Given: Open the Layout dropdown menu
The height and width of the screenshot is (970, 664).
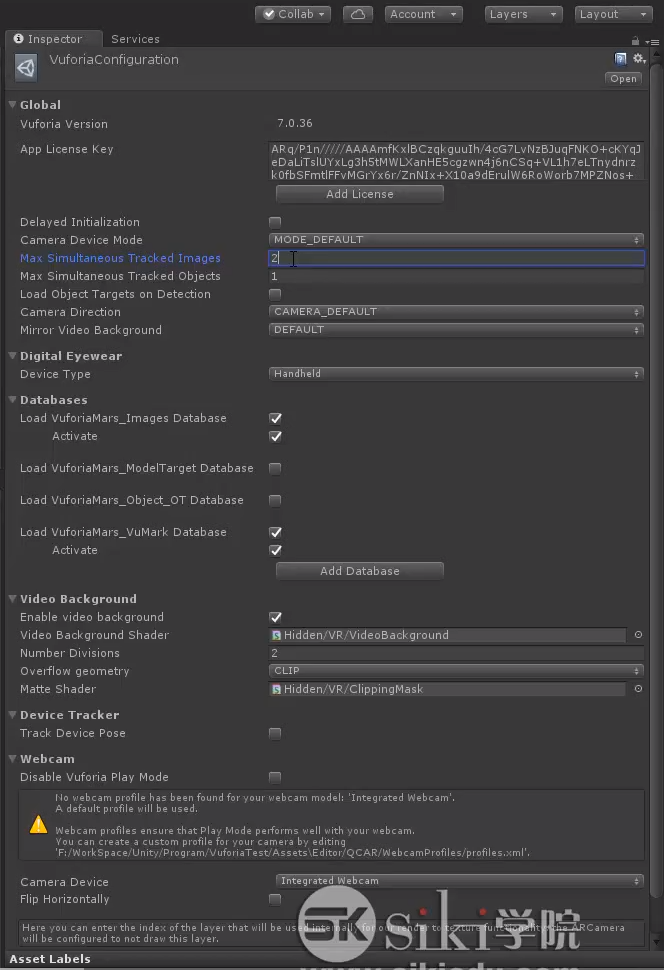Looking at the screenshot, I should 614,14.
